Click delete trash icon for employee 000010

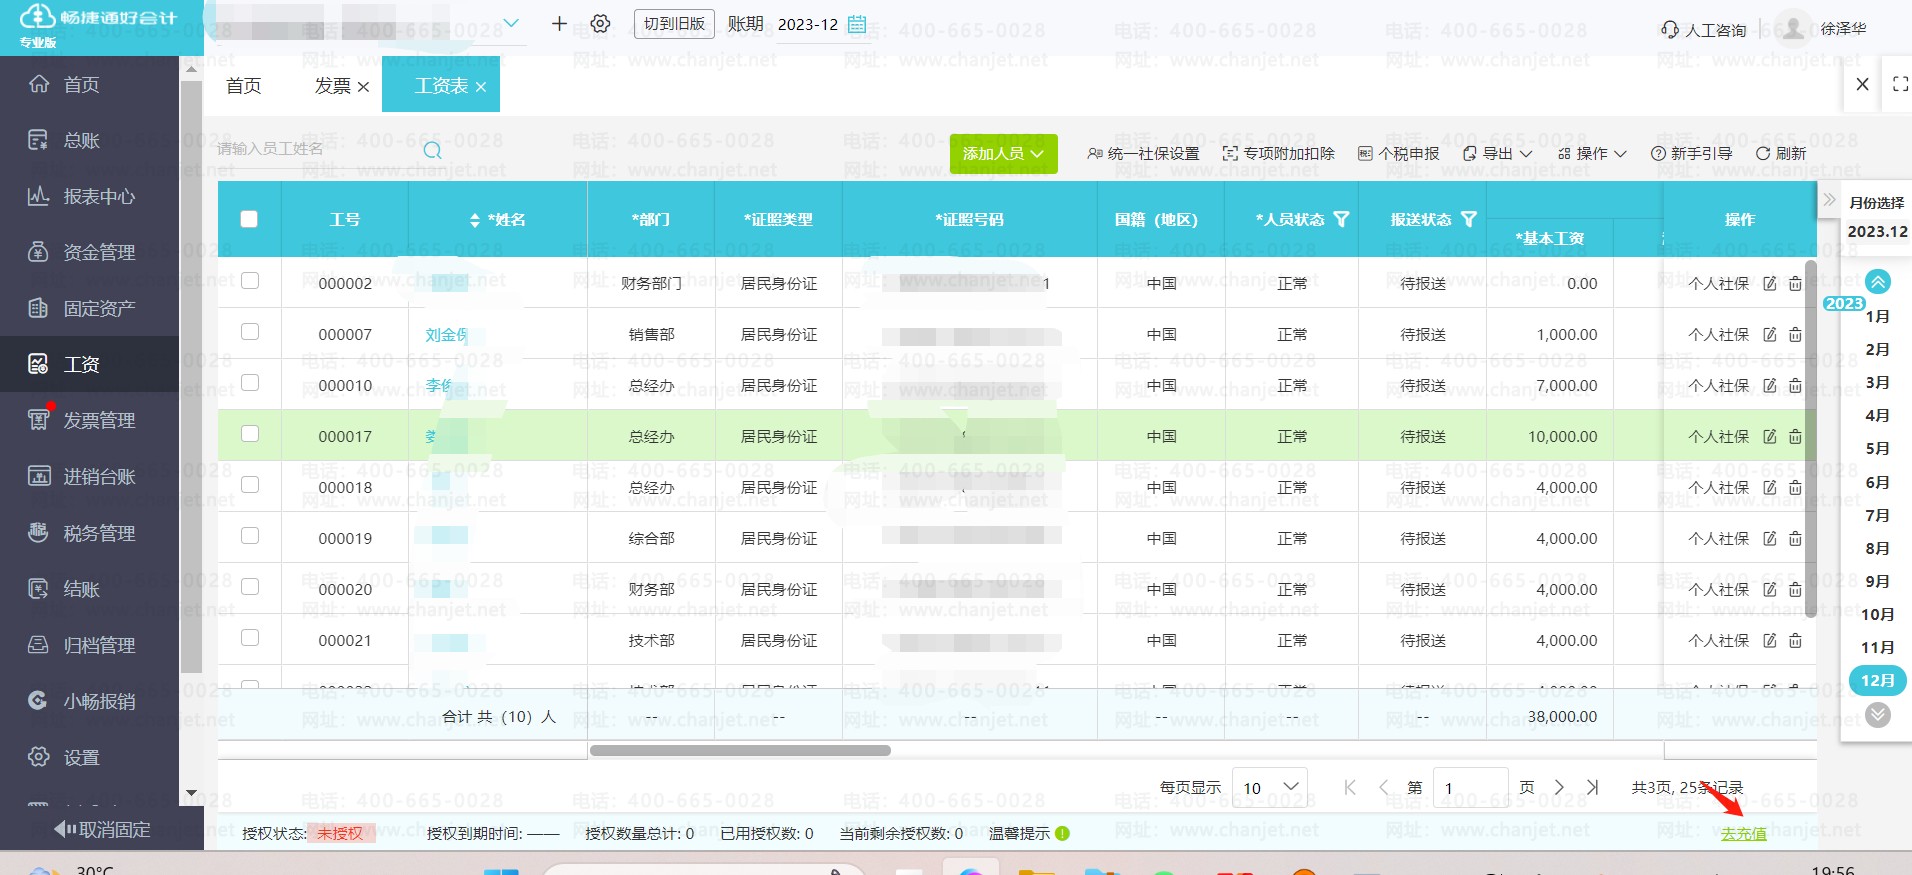(1795, 386)
